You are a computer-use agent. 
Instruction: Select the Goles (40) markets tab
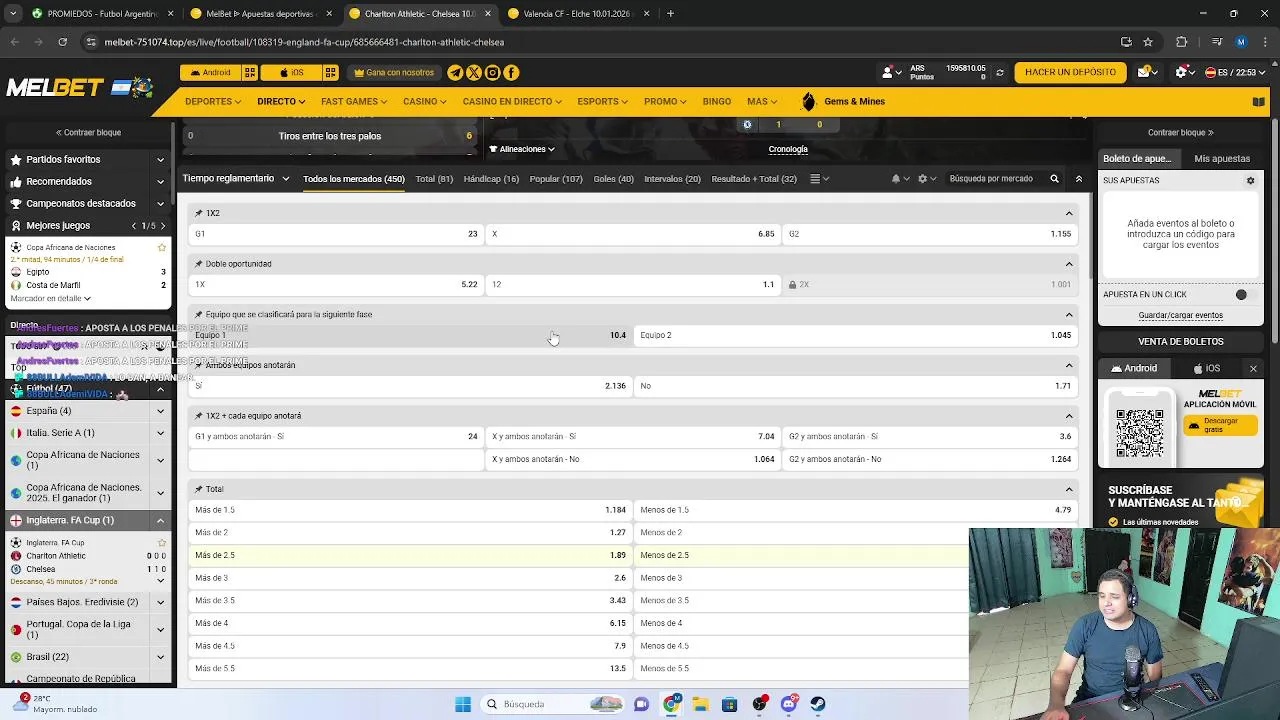(613, 179)
